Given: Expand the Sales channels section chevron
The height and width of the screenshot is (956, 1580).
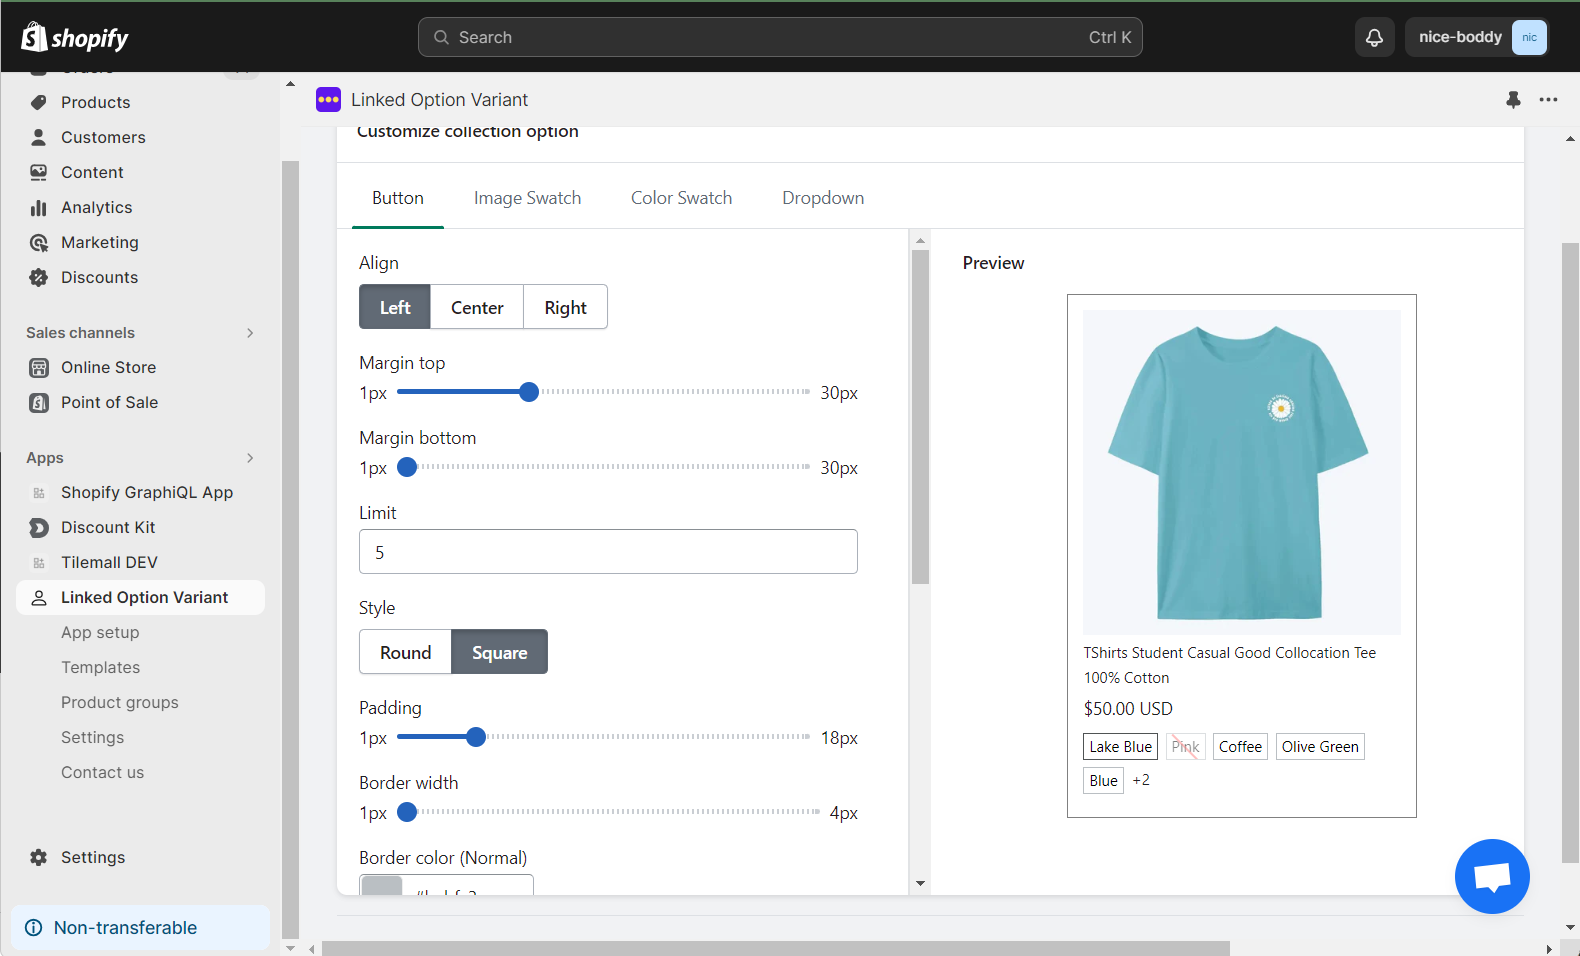Looking at the screenshot, I should [x=250, y=333].
